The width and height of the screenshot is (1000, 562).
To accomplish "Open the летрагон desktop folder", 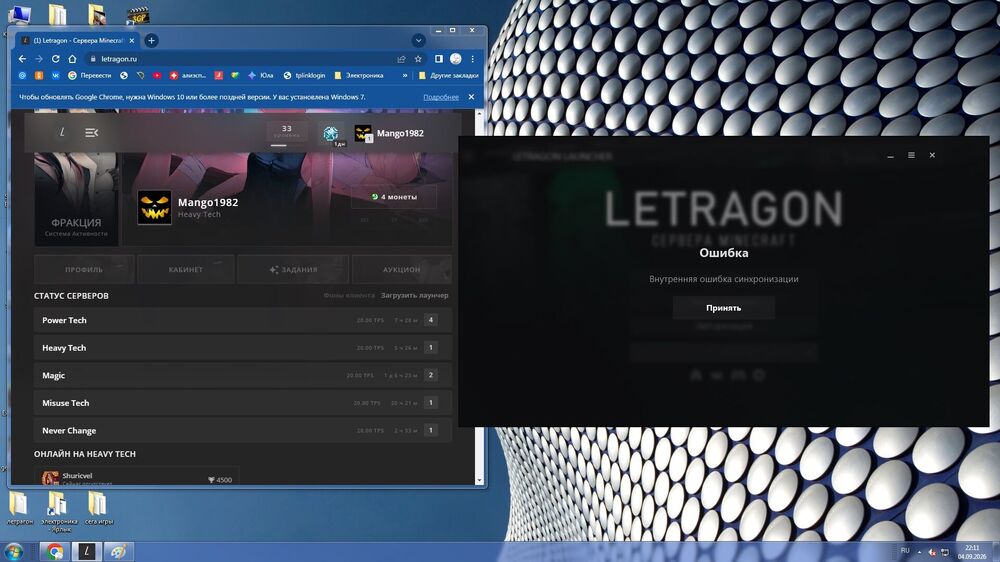I will tap(20, 508).
